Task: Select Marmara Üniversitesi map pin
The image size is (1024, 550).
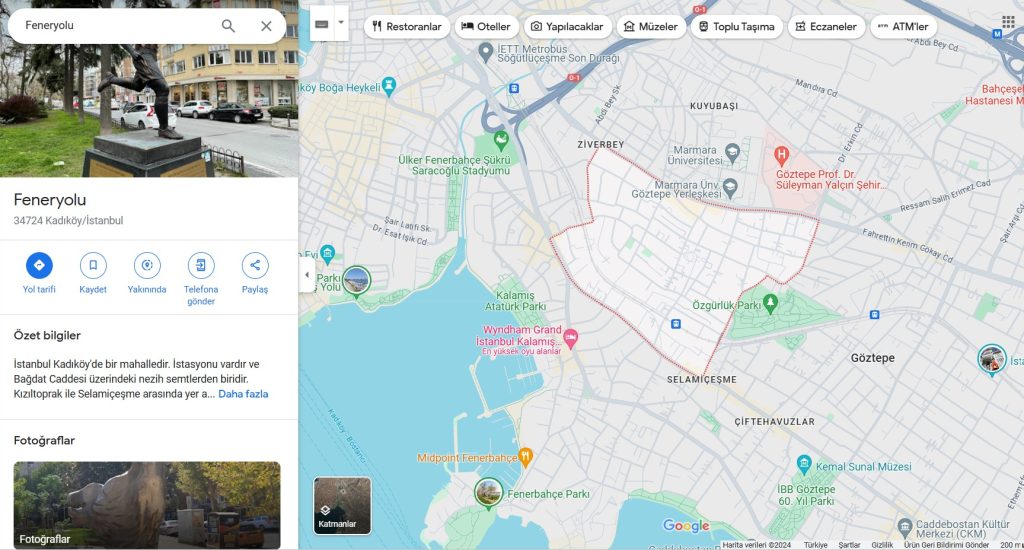Action: [x=732, y=153]
